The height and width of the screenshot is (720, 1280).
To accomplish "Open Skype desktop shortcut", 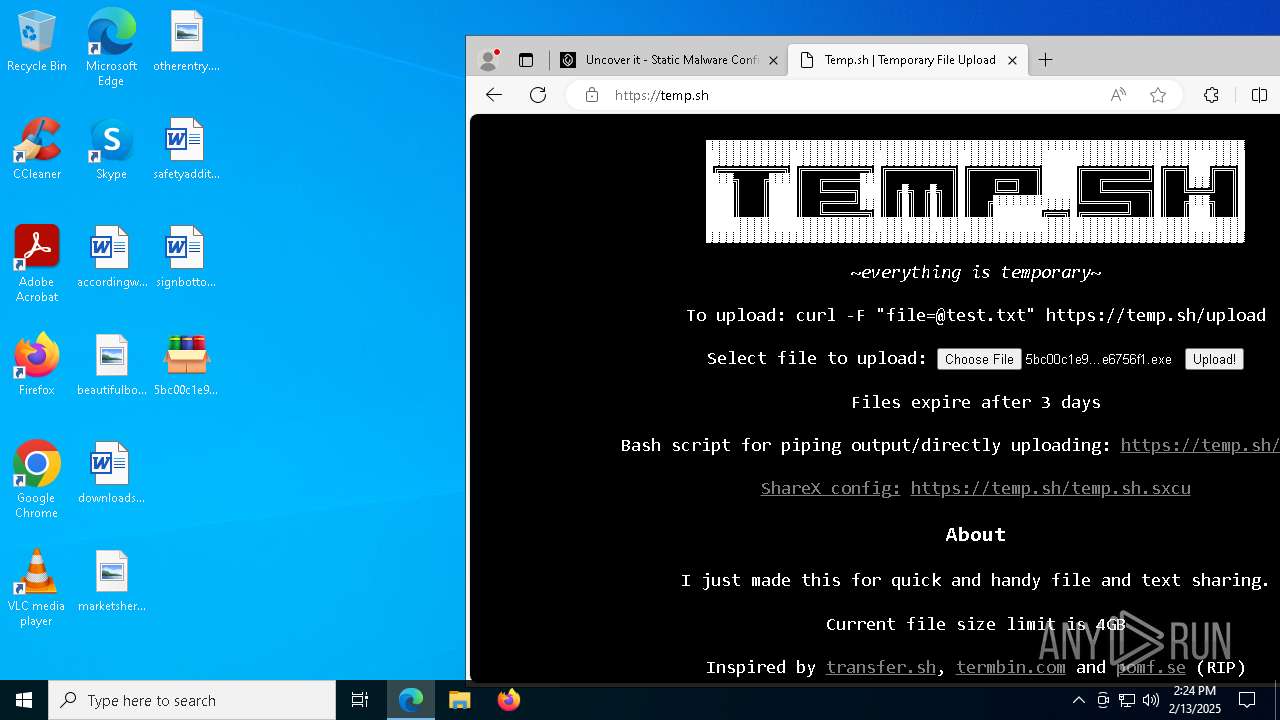I will click(x=111, y=150).
